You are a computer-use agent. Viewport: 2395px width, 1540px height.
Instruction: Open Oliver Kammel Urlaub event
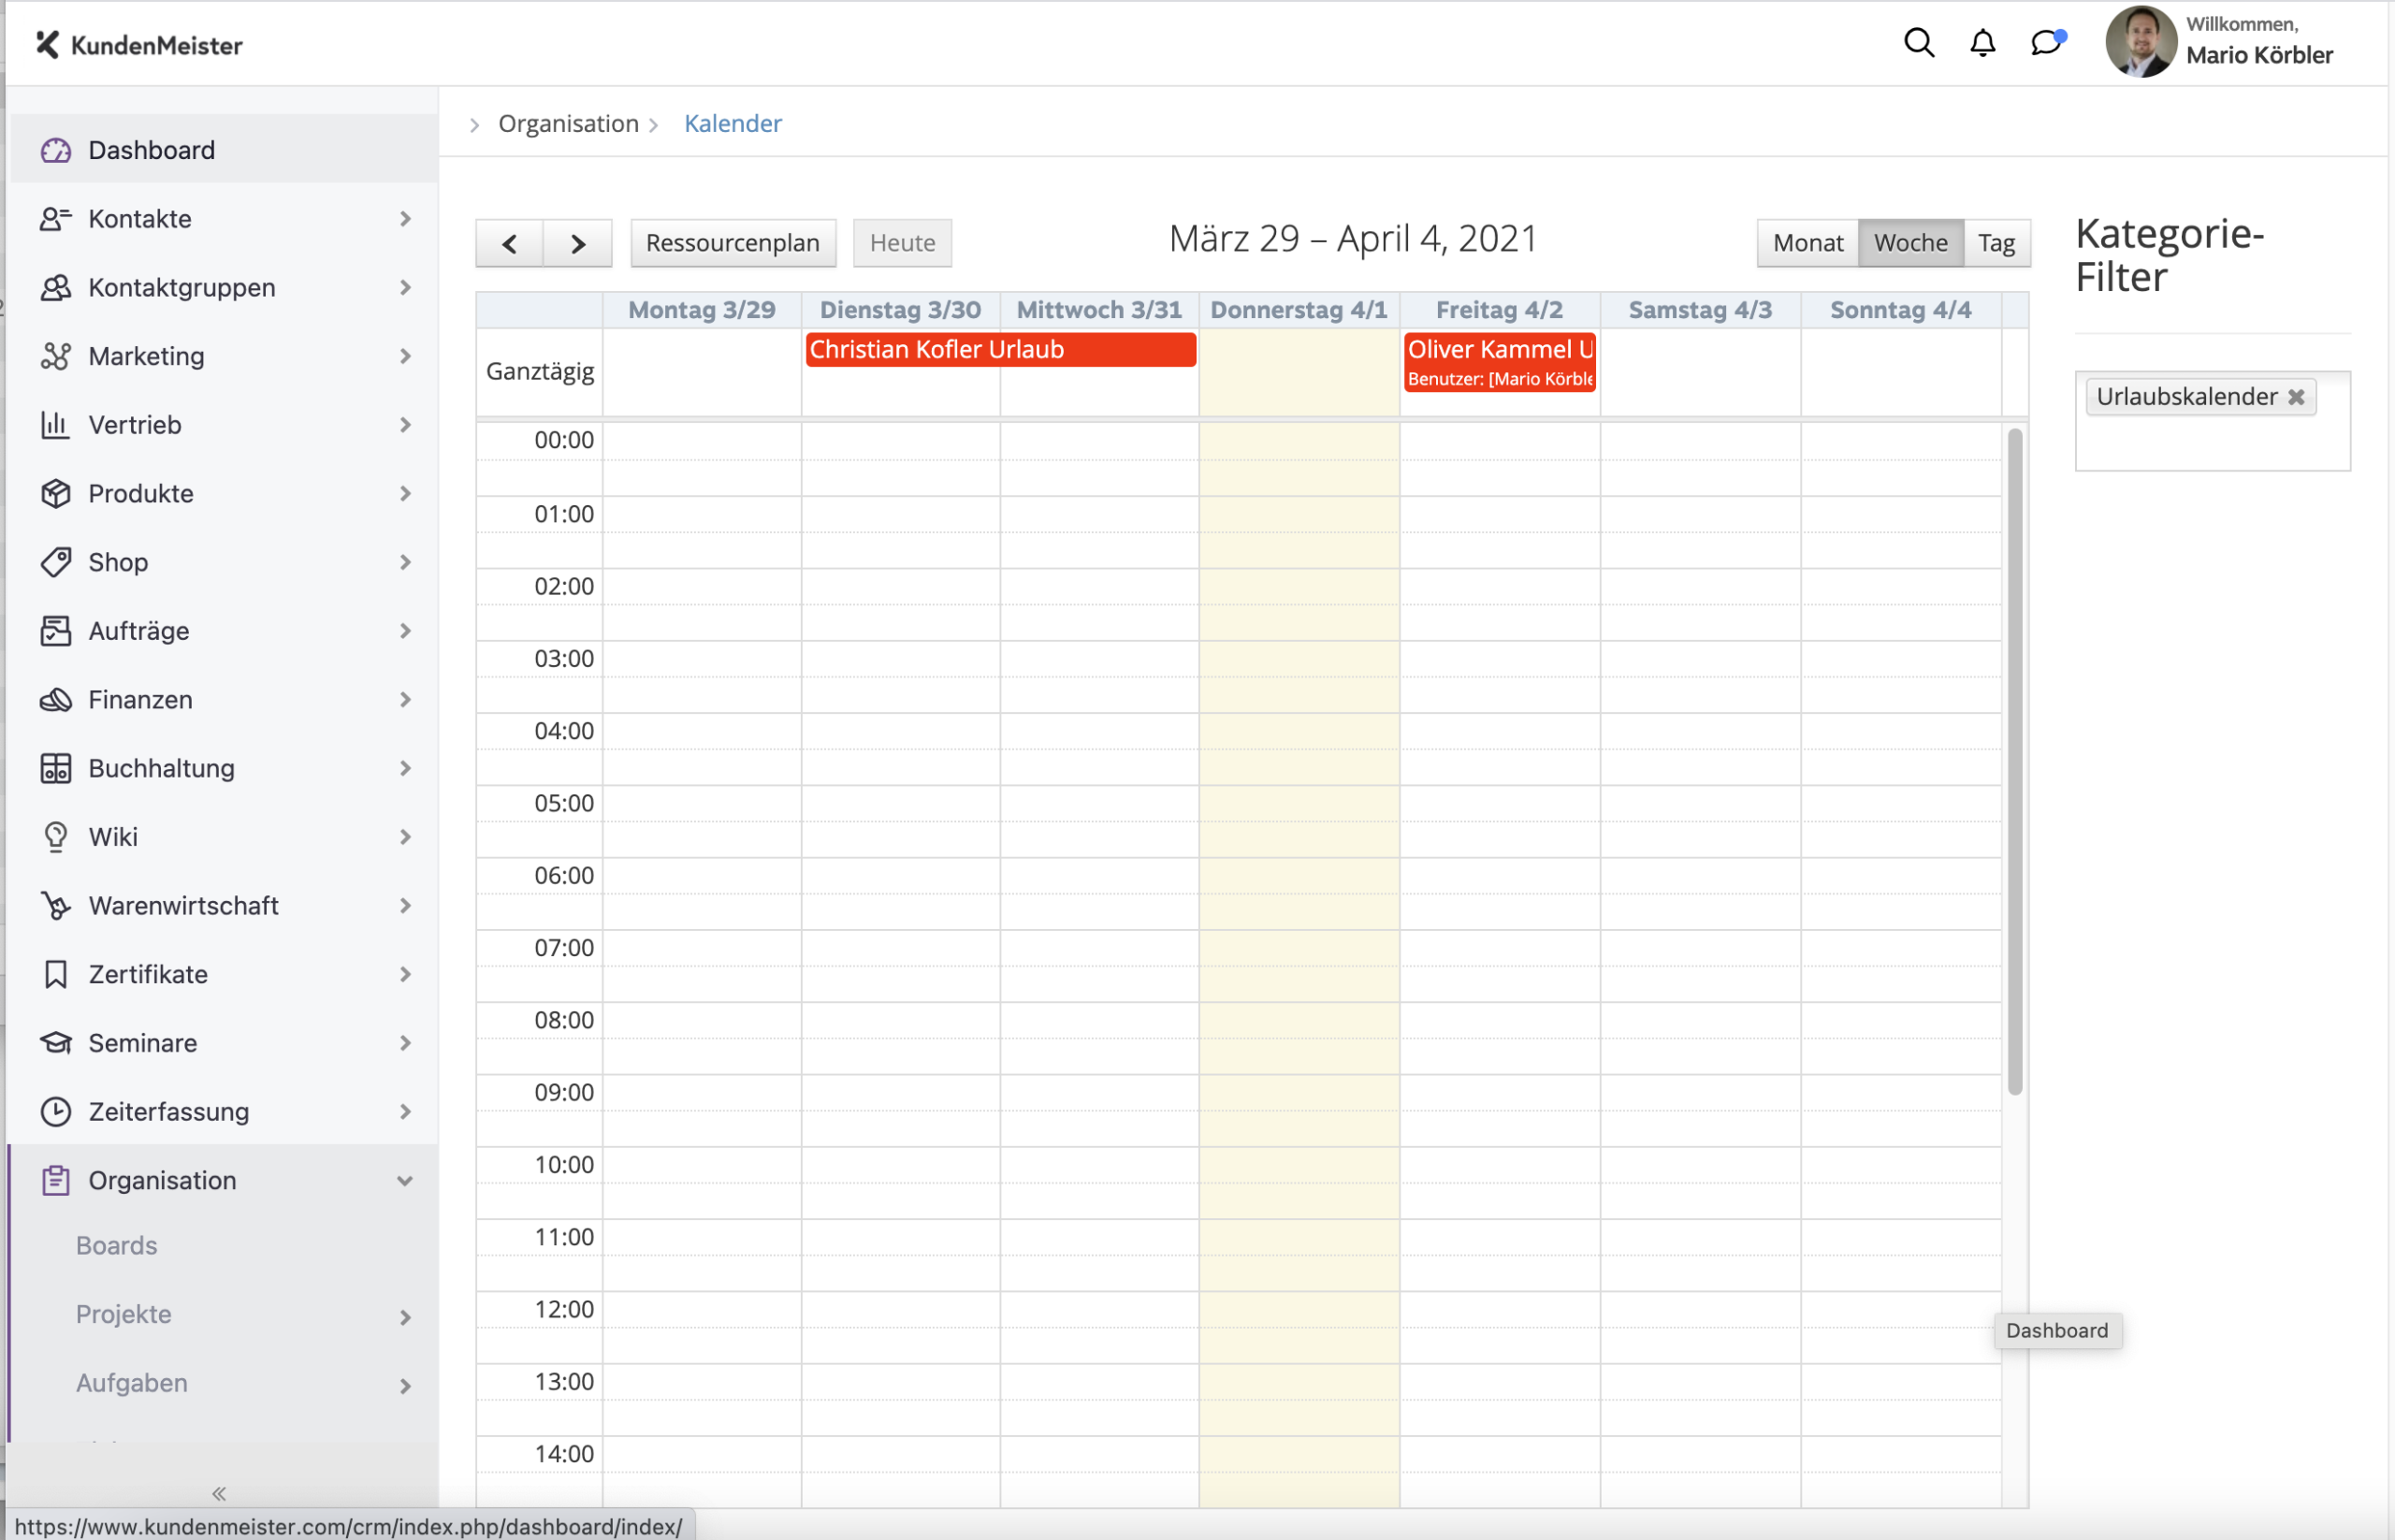[x=1500, y=361]
